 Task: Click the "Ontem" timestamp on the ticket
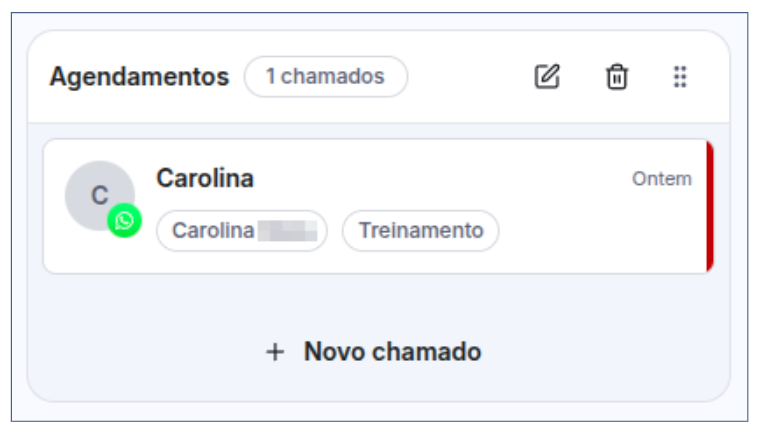click(661, 179)
